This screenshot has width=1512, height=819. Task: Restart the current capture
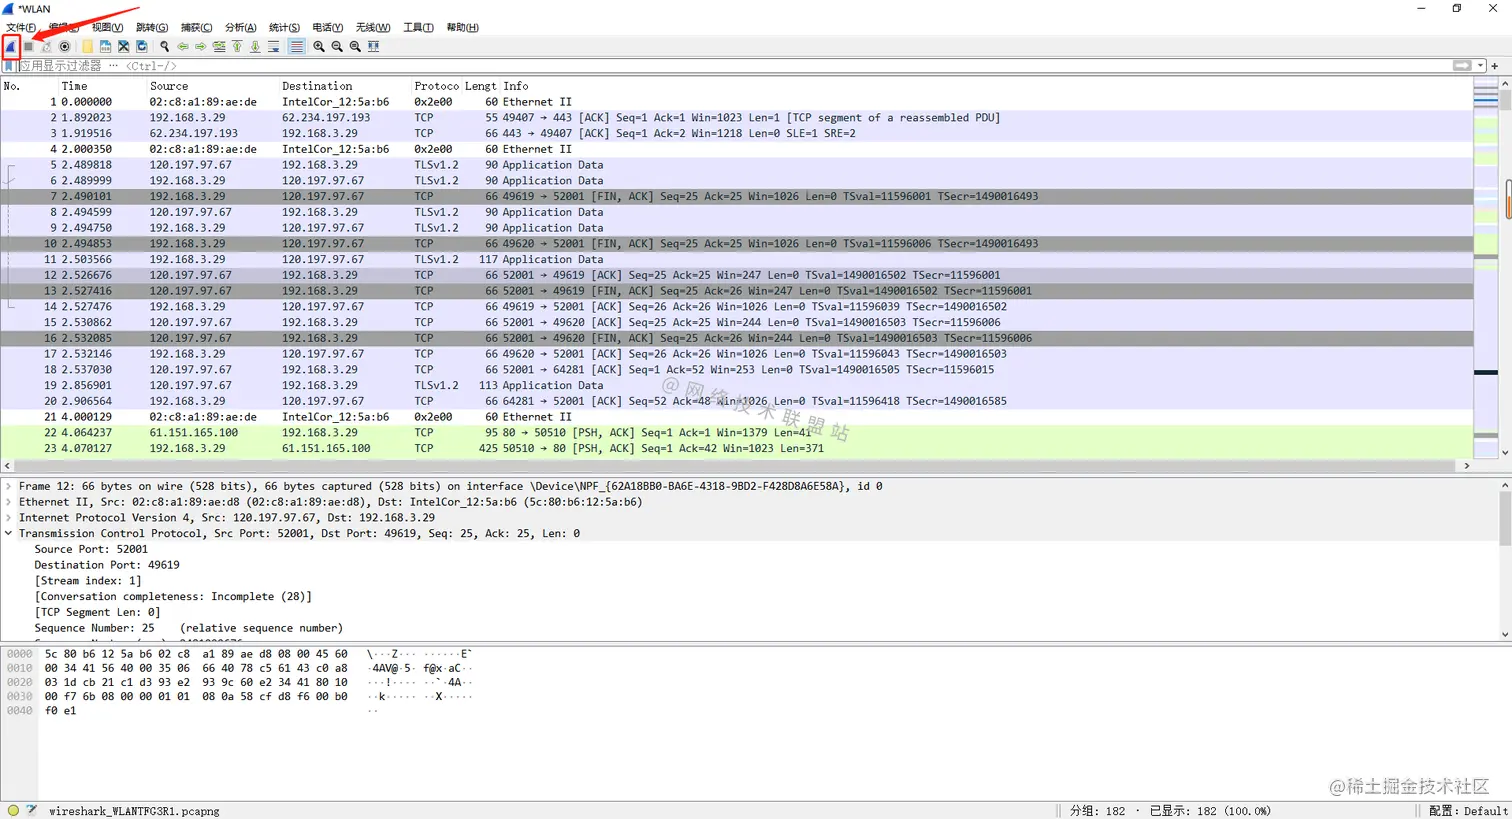click(x=47, y=46)
